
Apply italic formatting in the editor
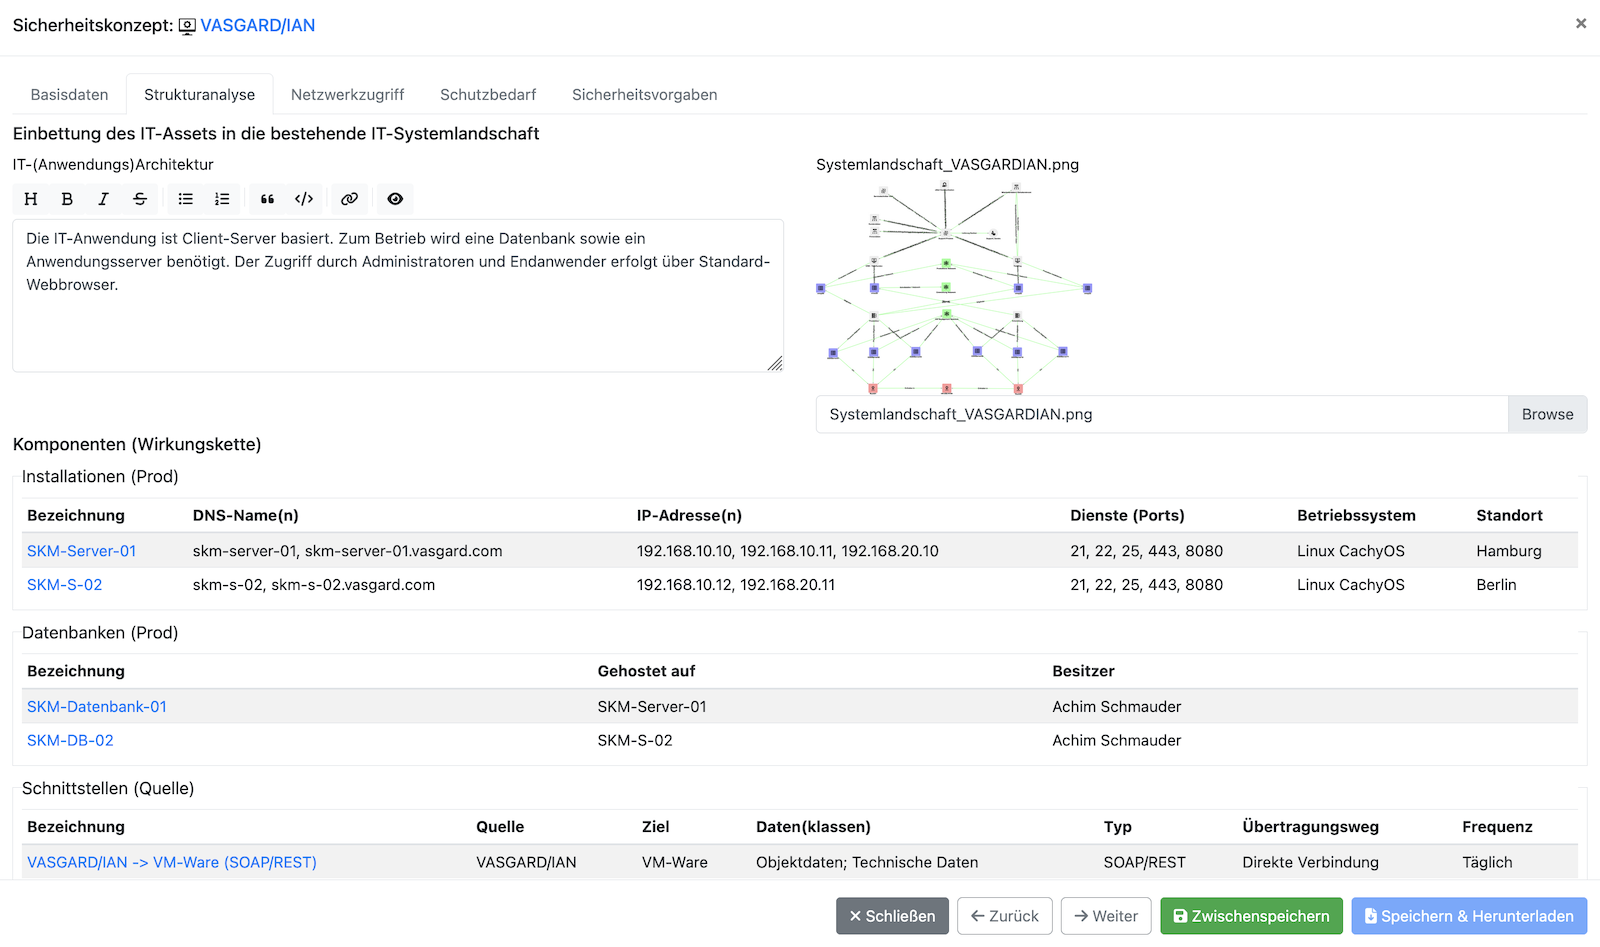[x=103, y=199]
